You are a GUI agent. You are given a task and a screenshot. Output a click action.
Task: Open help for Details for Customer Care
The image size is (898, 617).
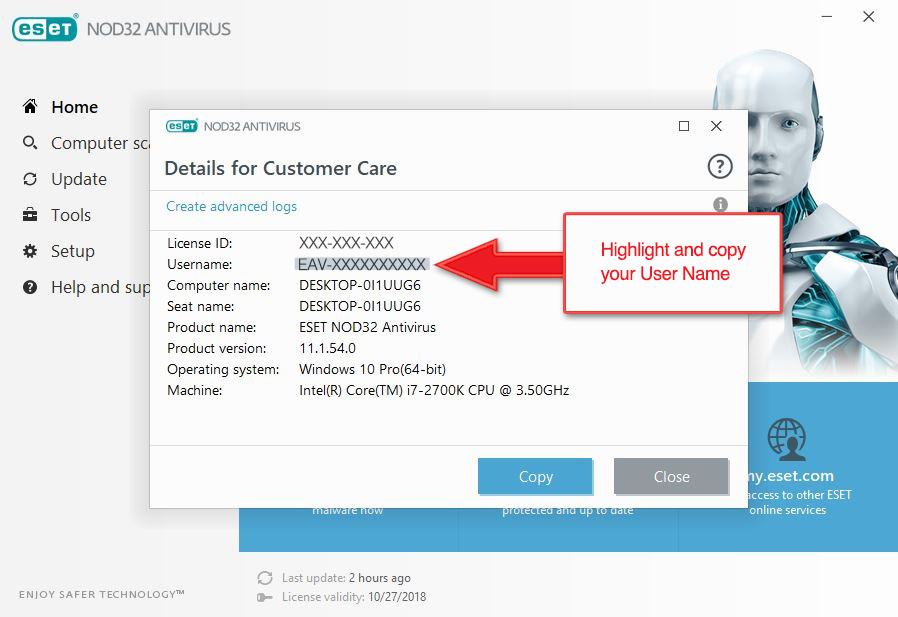click(x=720, y=167)
